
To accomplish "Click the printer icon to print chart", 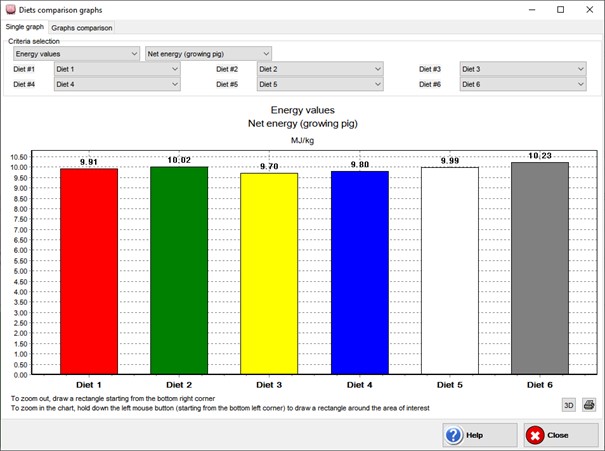I will (x=589, y=405).
